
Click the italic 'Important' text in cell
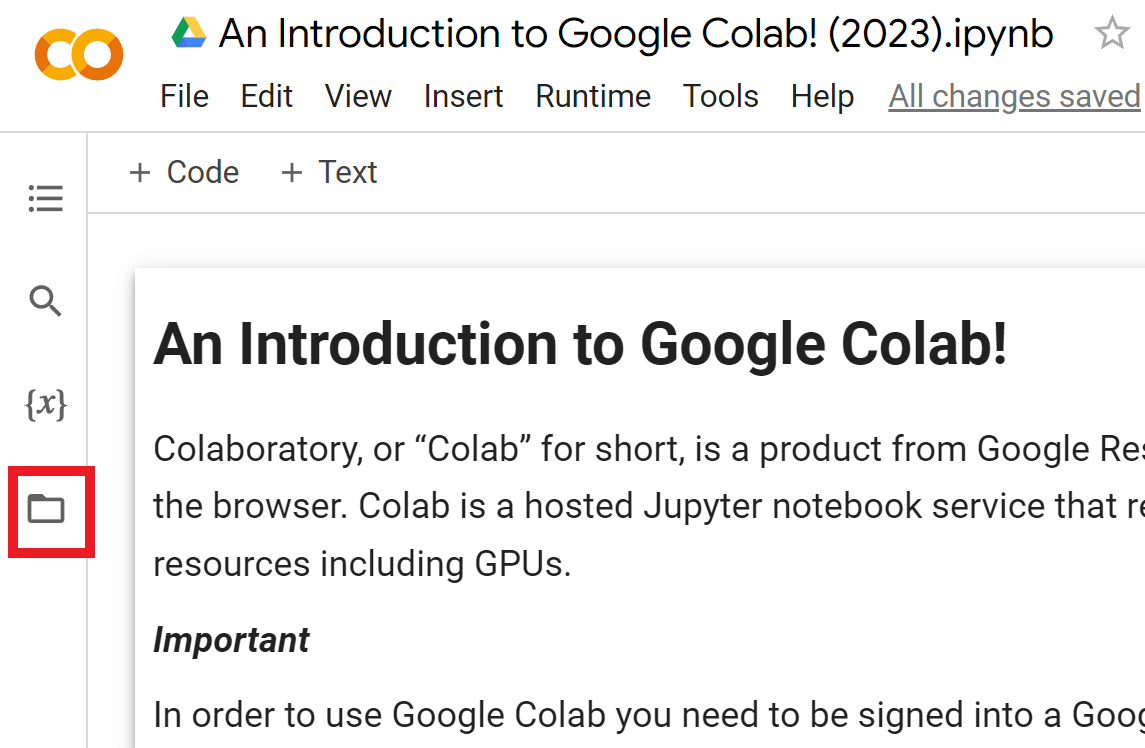[x=231, y=640]
